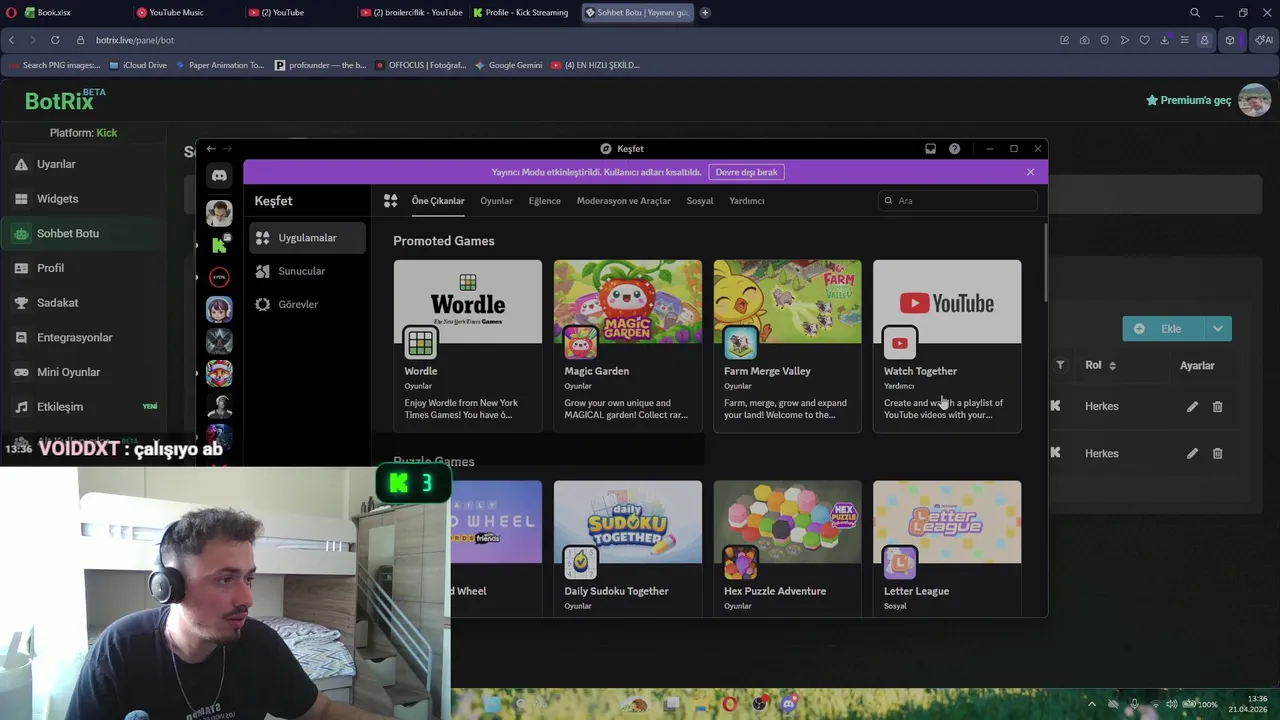The width and height of the screenshot is (1280, 720).
Task: Open Hex Puzzle Adventure card
Action: [787, 548]
